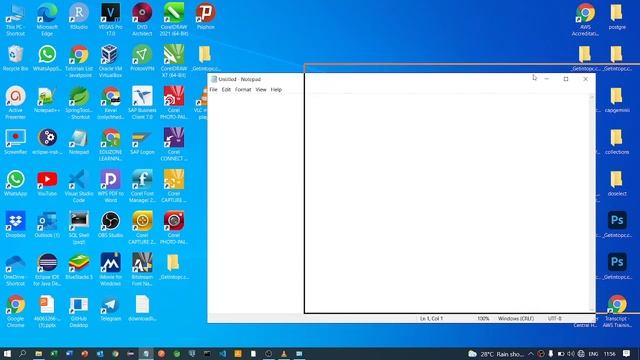
Task: Select the pptx file on desktop
Action: point(47,311)
